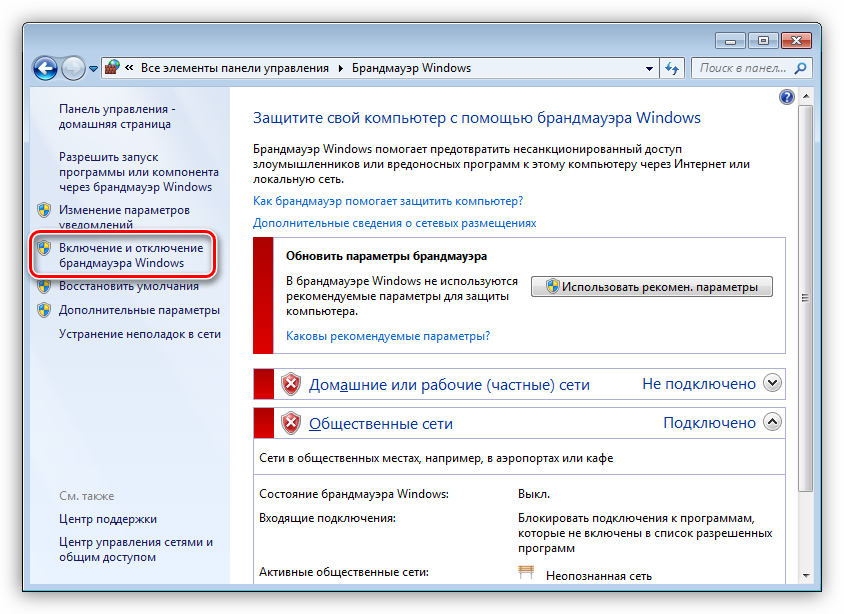
Task: Open Дополнительные параметры link
Action: click(x=139, y=310)
